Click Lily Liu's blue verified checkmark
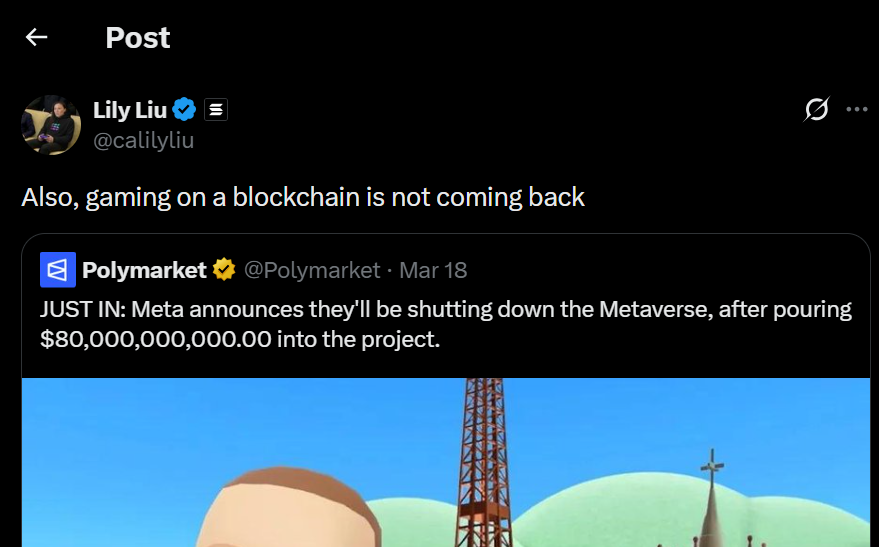The width and height of the screenshot is (879, 547). 184,109
